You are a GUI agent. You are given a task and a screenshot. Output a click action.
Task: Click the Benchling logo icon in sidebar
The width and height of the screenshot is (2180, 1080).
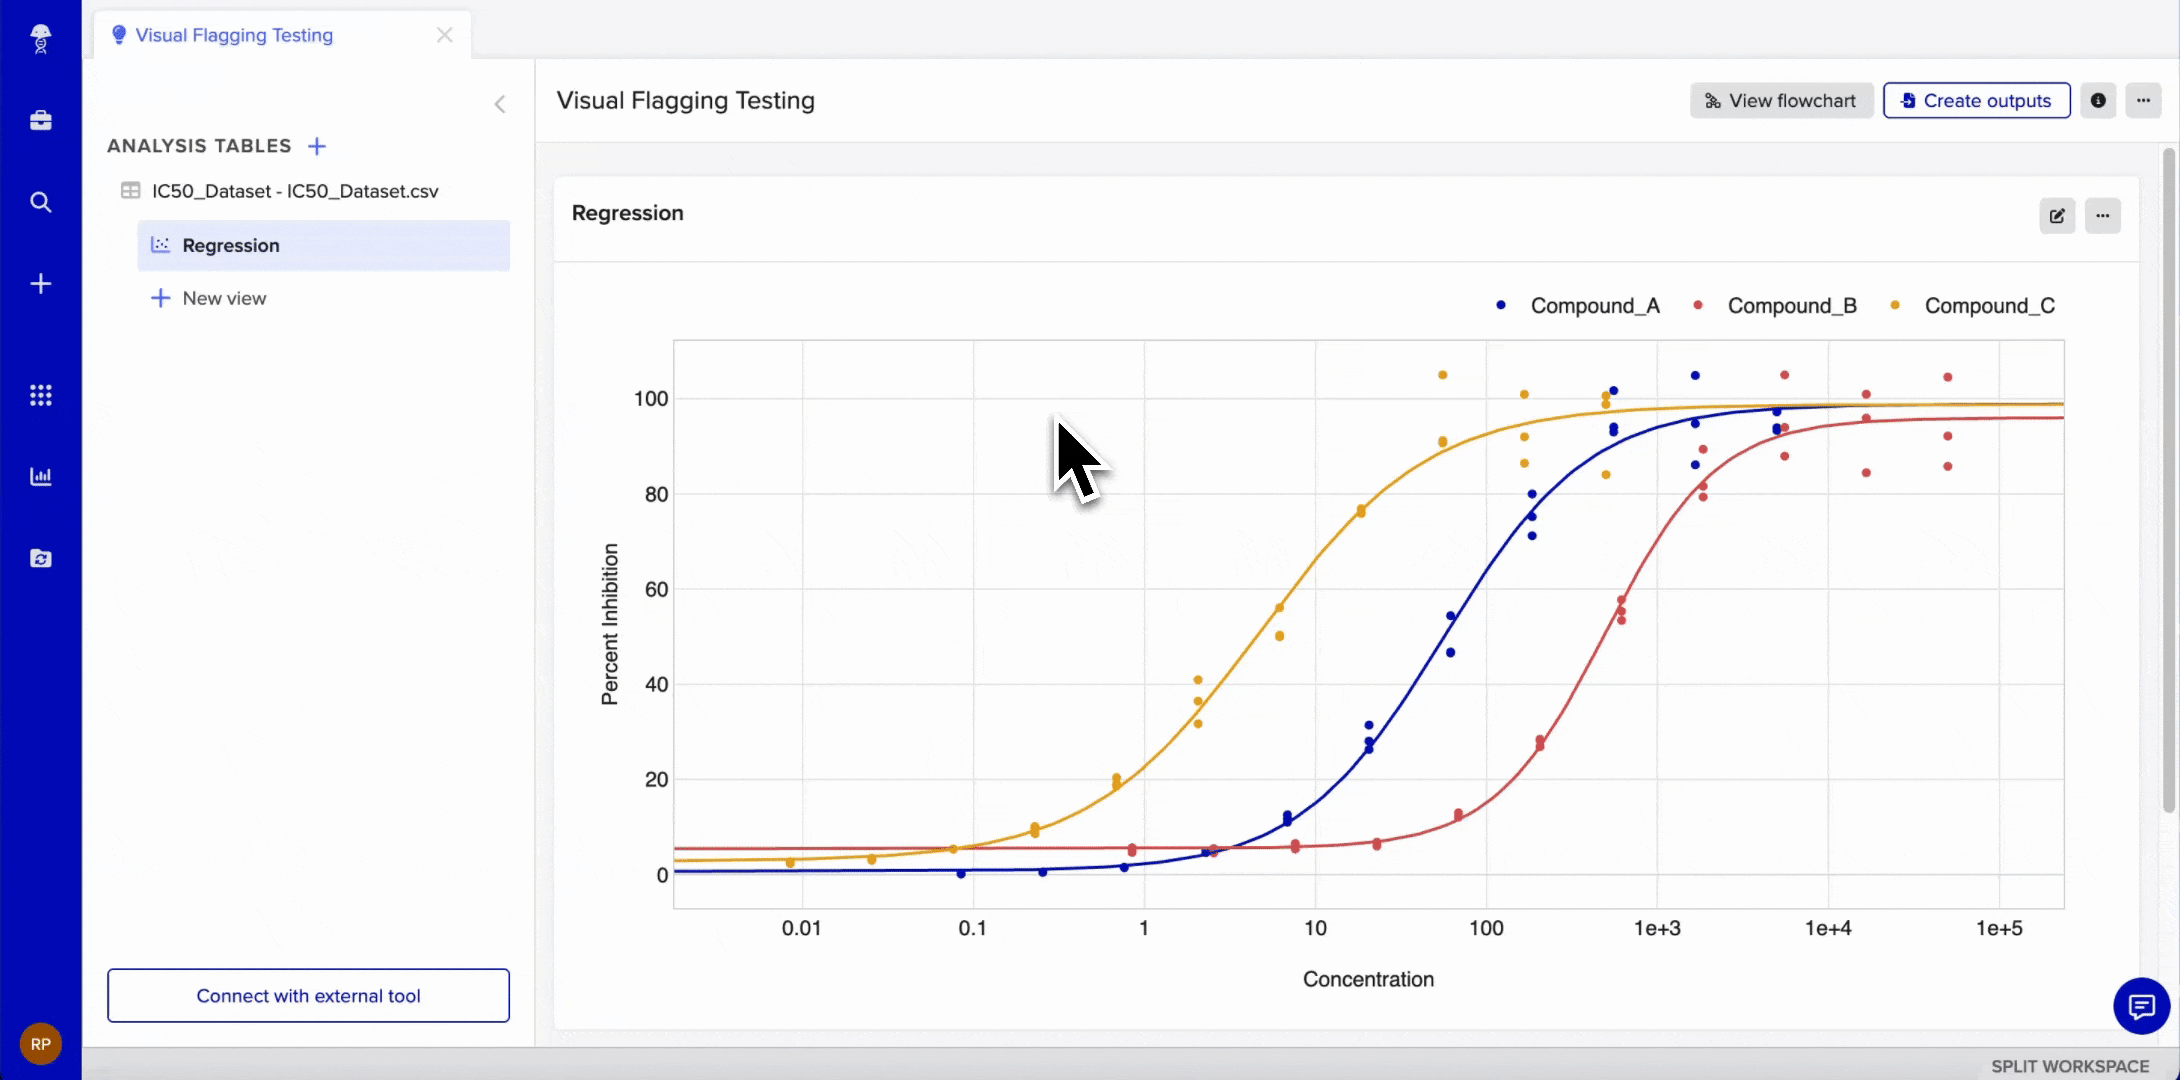[40, 39]
